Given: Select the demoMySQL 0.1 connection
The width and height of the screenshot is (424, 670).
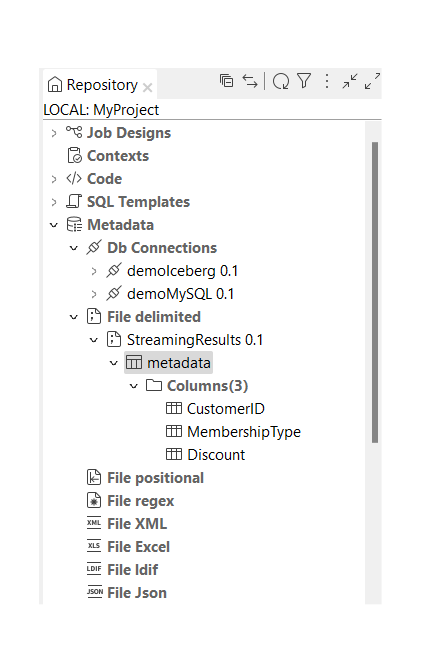Looking at the screenshot, I should [x=180, y=294].
